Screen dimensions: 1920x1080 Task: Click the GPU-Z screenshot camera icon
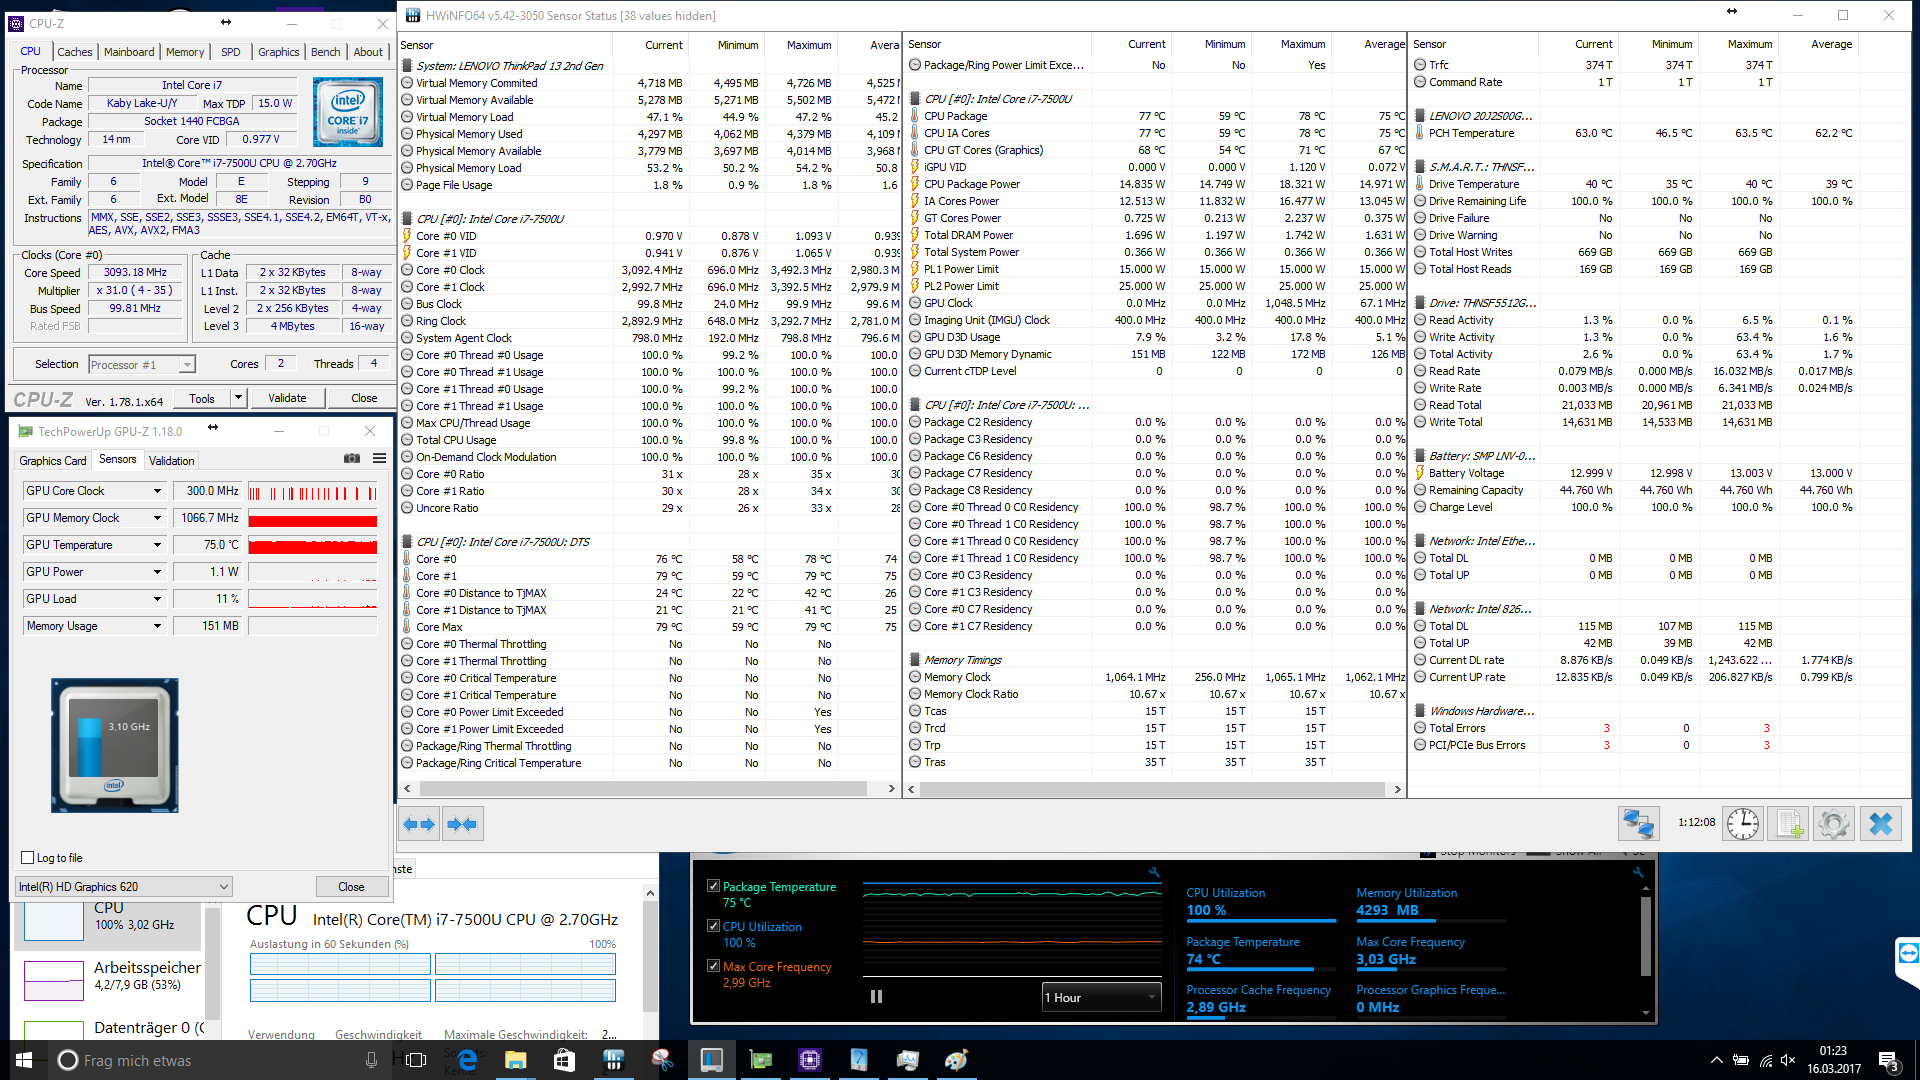[352, 459]
